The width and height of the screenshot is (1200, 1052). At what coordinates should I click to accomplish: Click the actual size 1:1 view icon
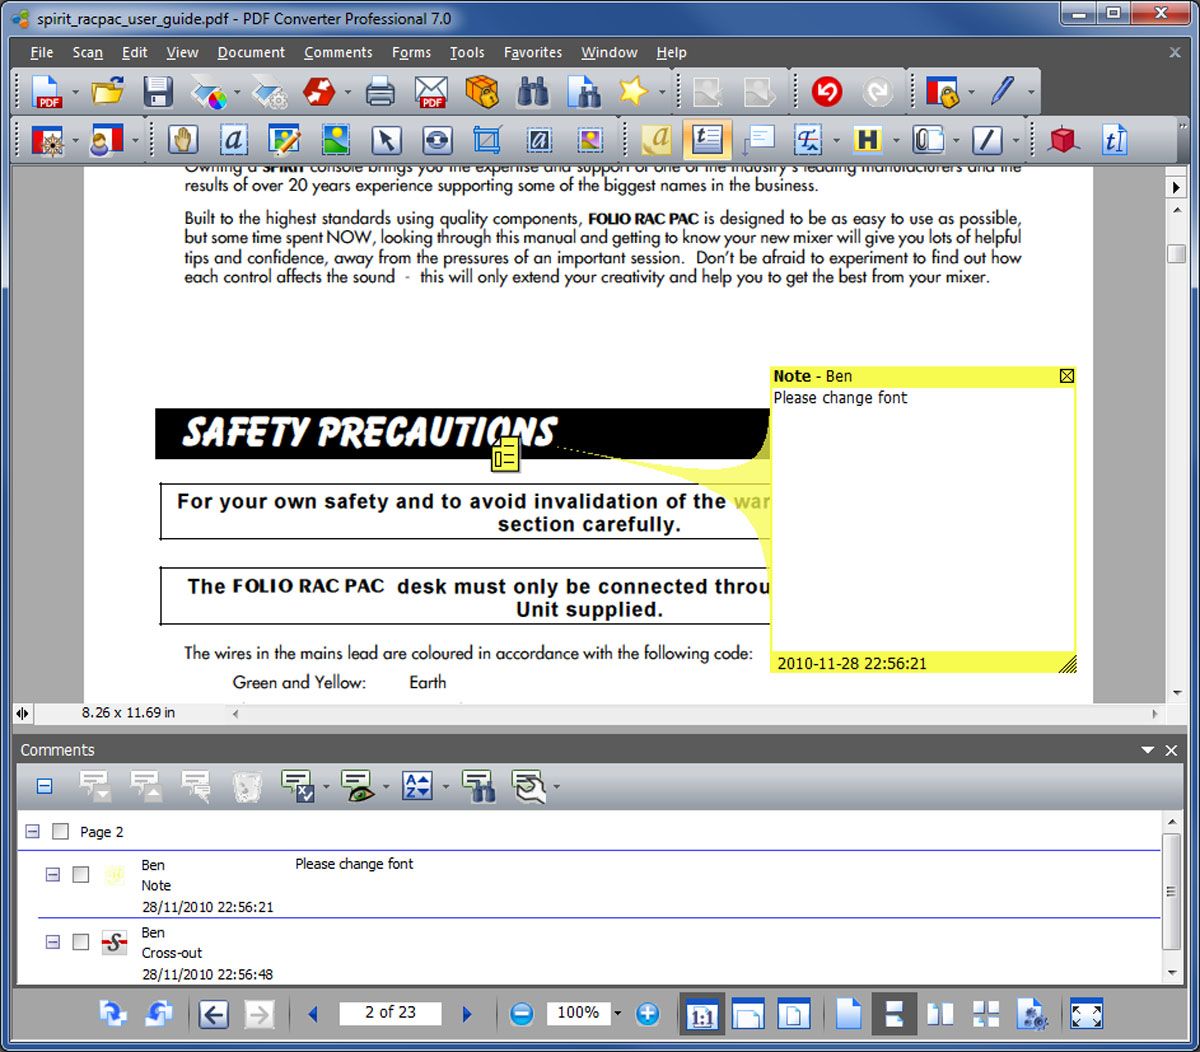click(702, 1015)
